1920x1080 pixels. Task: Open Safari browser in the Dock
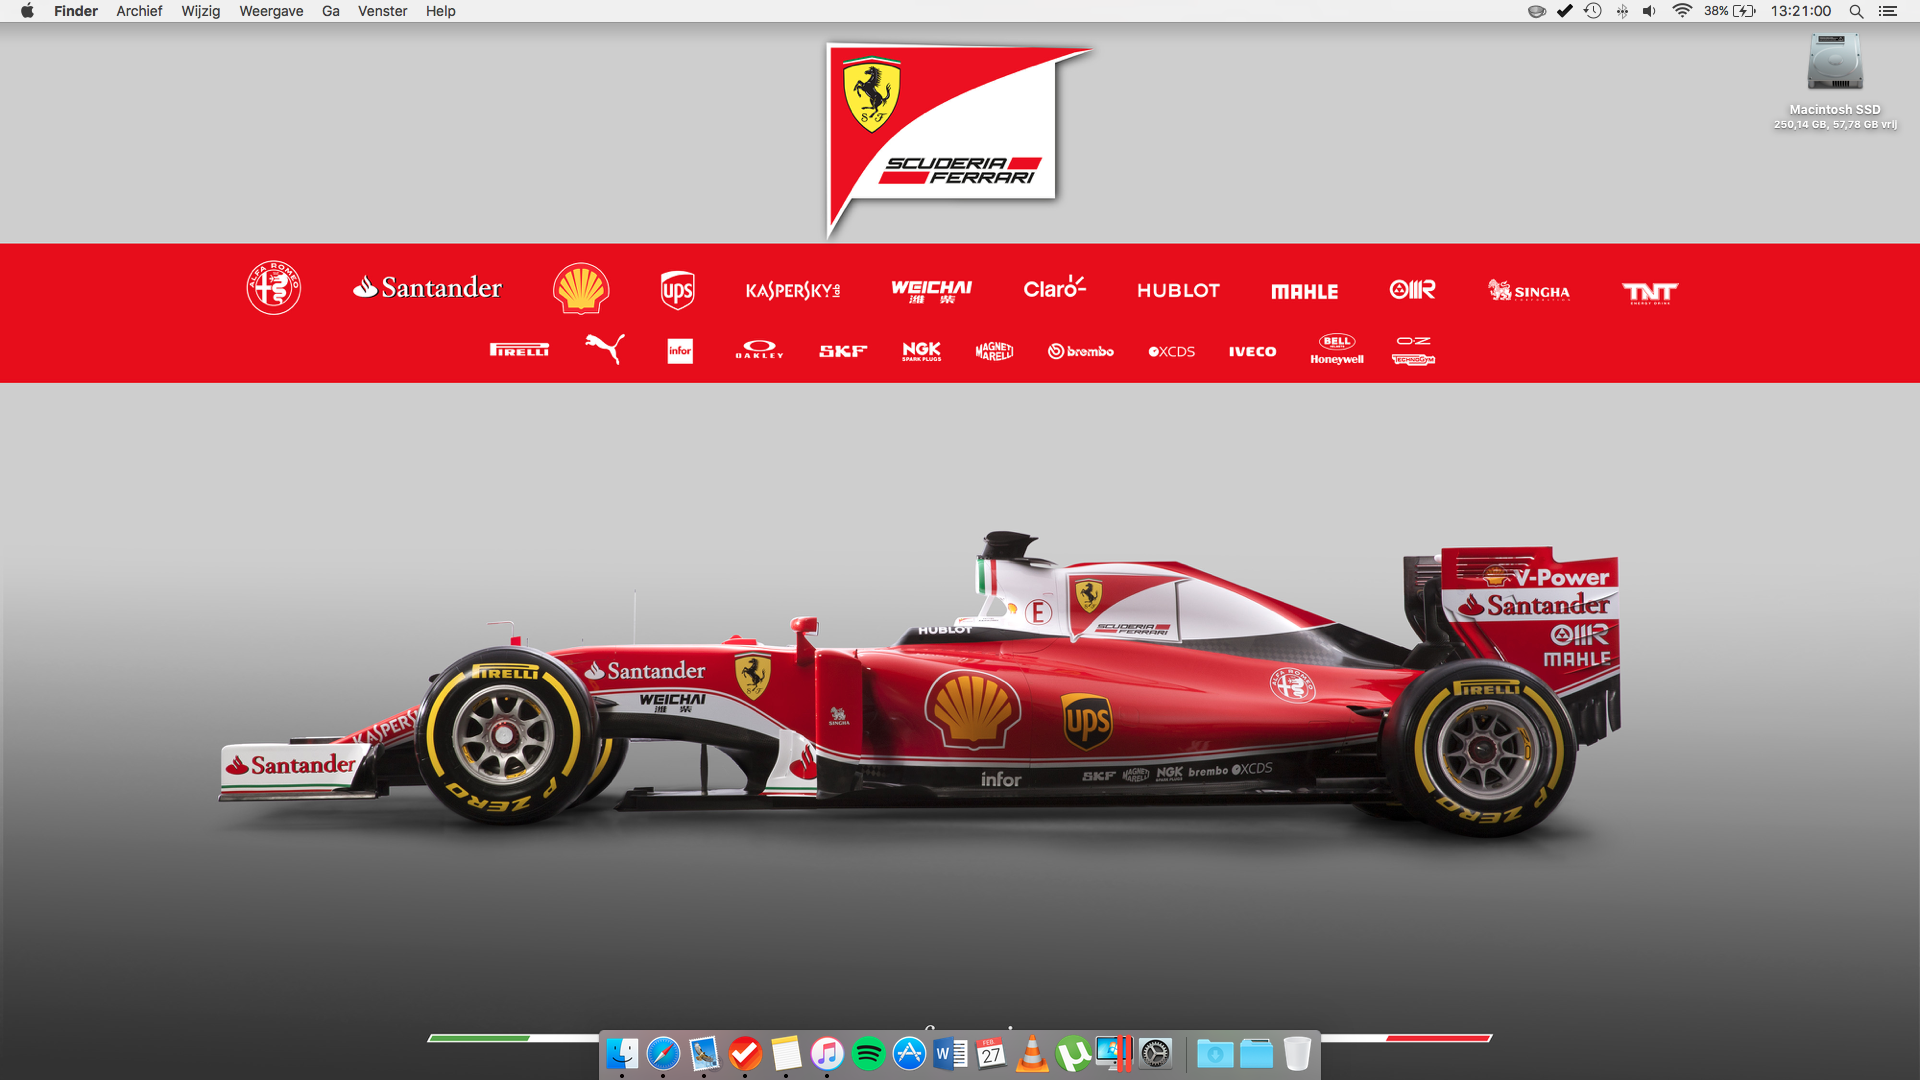click(663, 1053)
